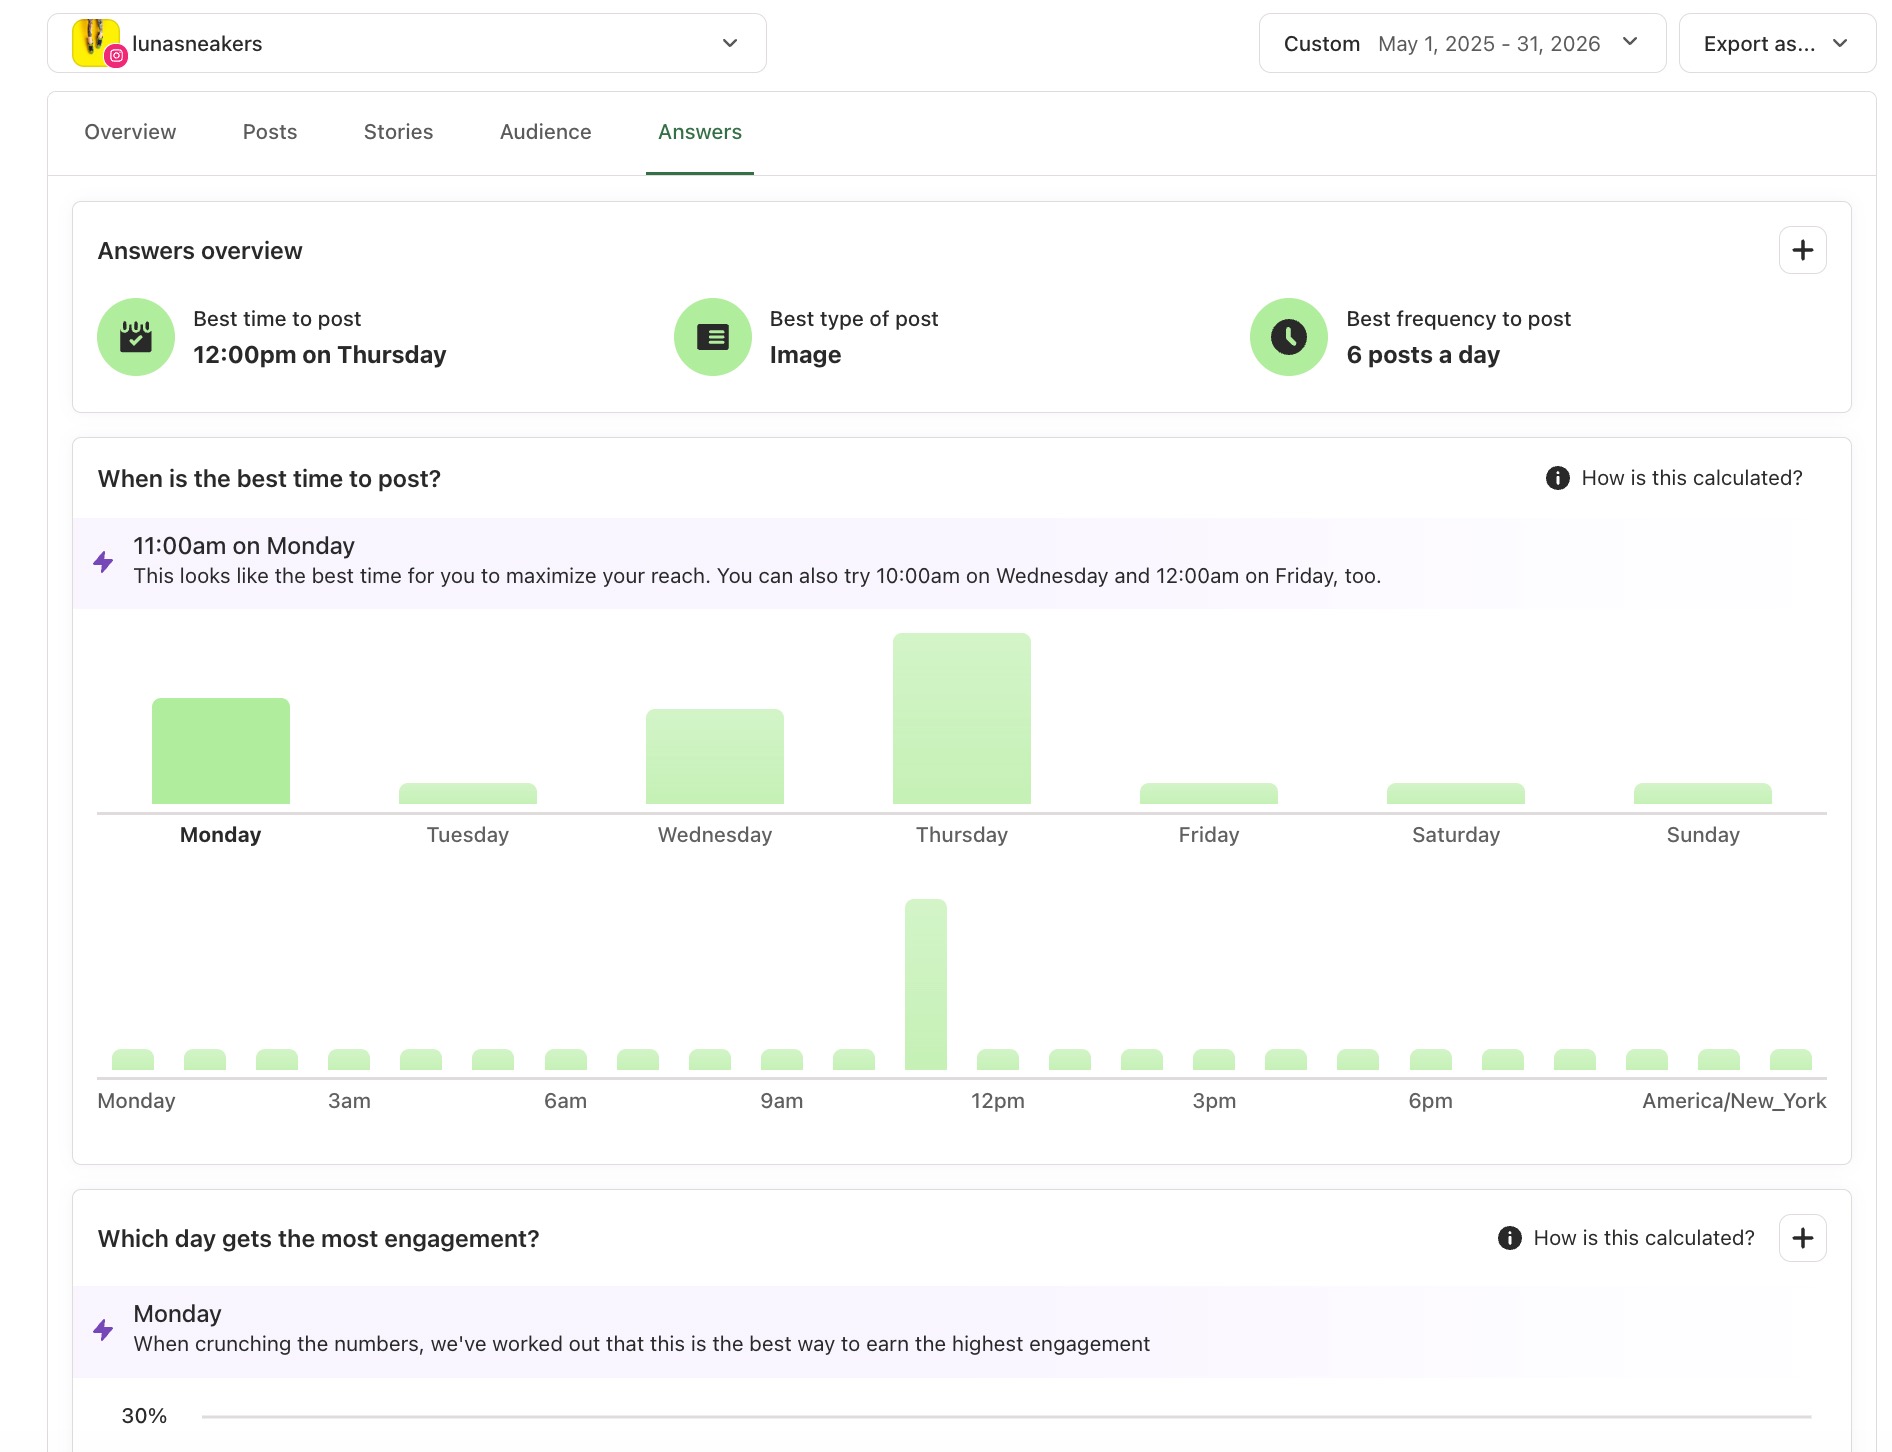Click the Best type of post icon

(x=712, y=337)
